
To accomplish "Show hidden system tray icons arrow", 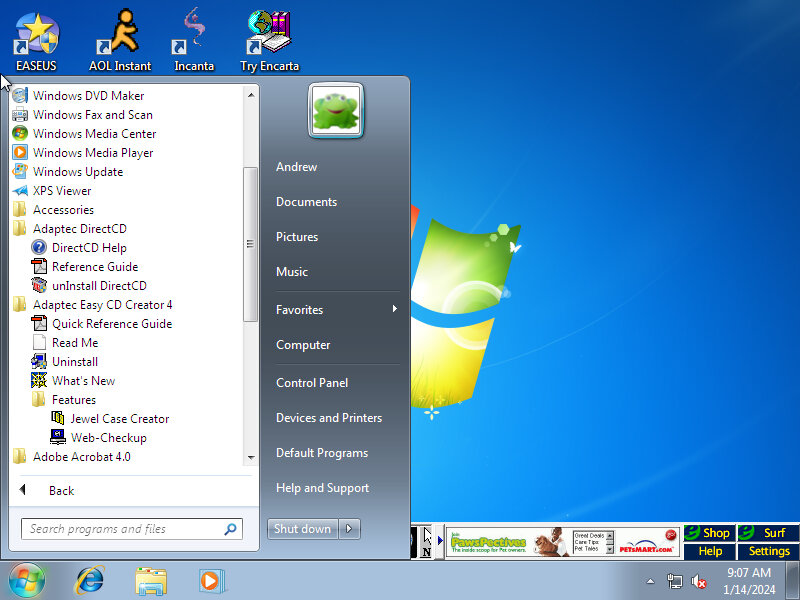I will (650, 581).
